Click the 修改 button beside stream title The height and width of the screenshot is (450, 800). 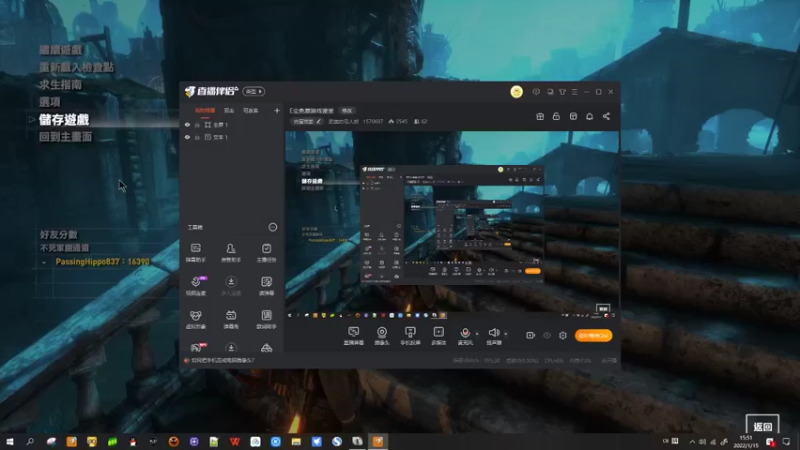point(347,111)
